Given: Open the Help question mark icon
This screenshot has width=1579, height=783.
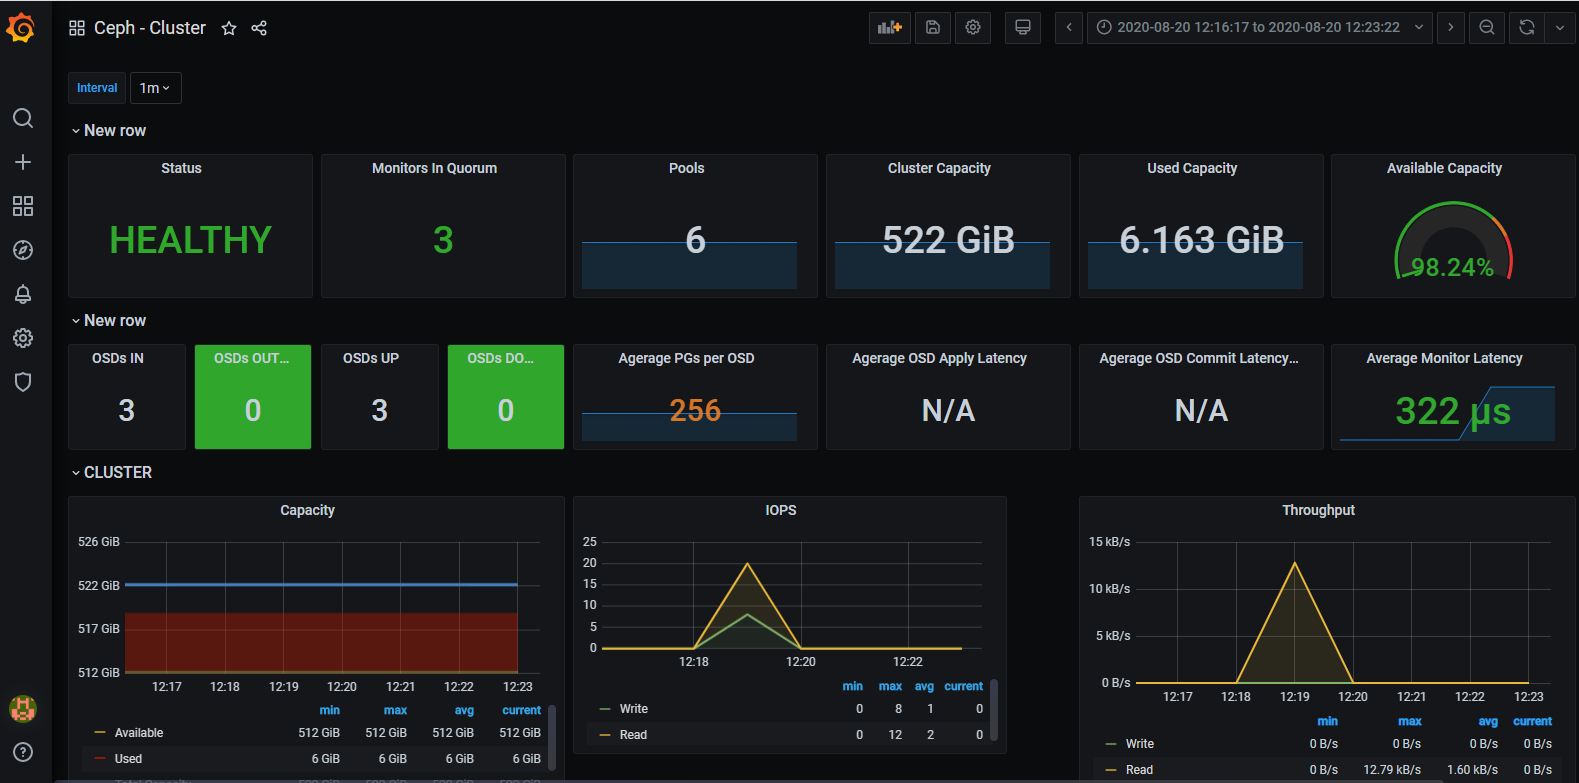Looking at the screenshot, I should [23, 752].
